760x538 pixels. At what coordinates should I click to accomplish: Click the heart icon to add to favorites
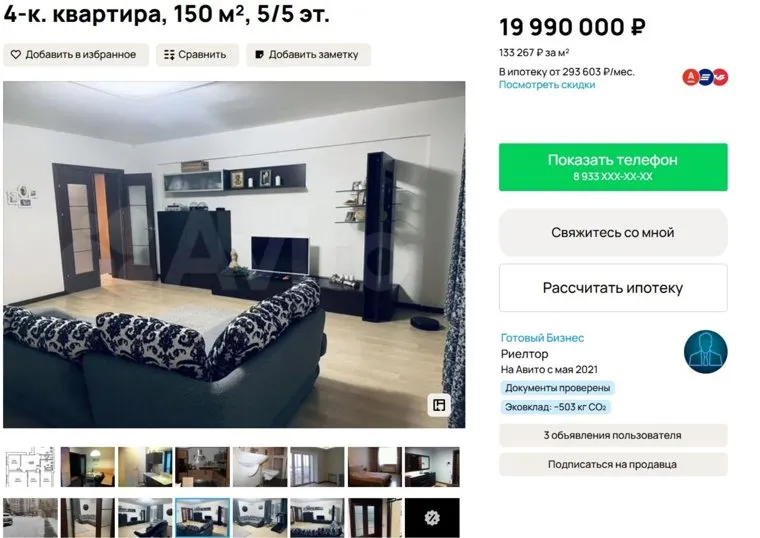16,55
